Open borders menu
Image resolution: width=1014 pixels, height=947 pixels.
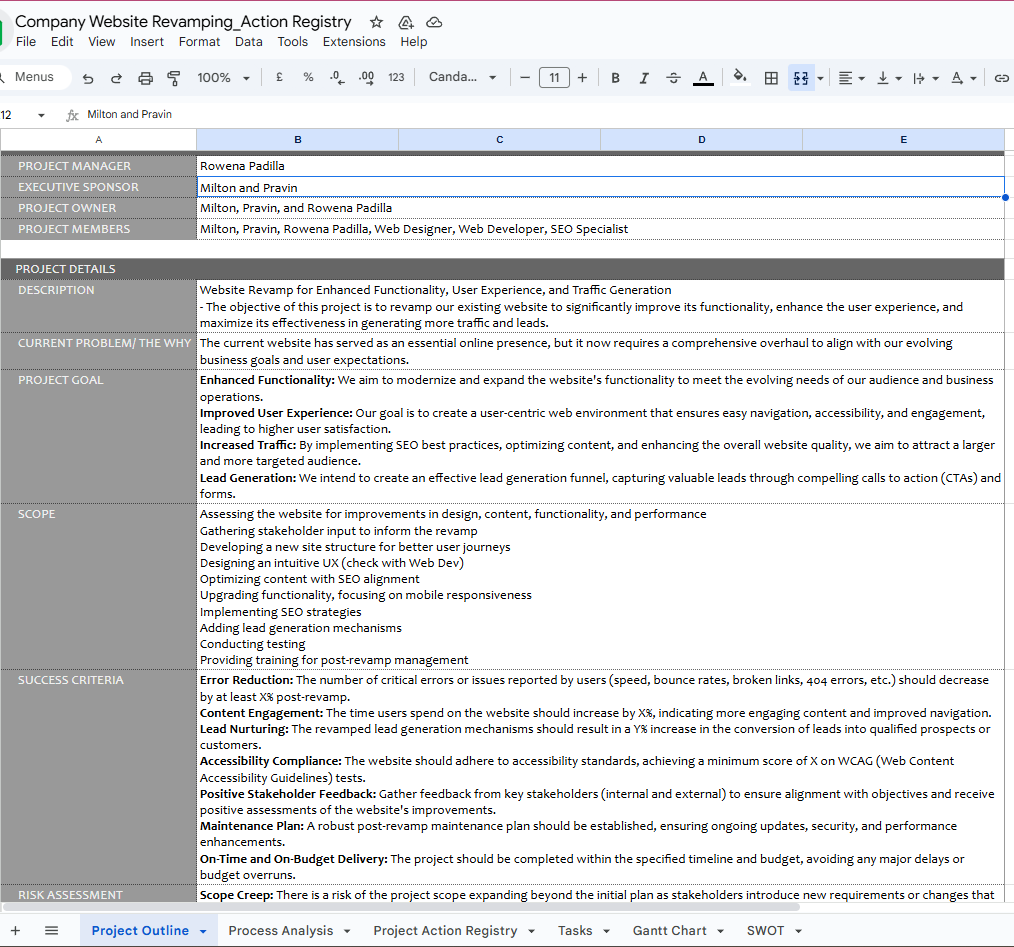771,78
